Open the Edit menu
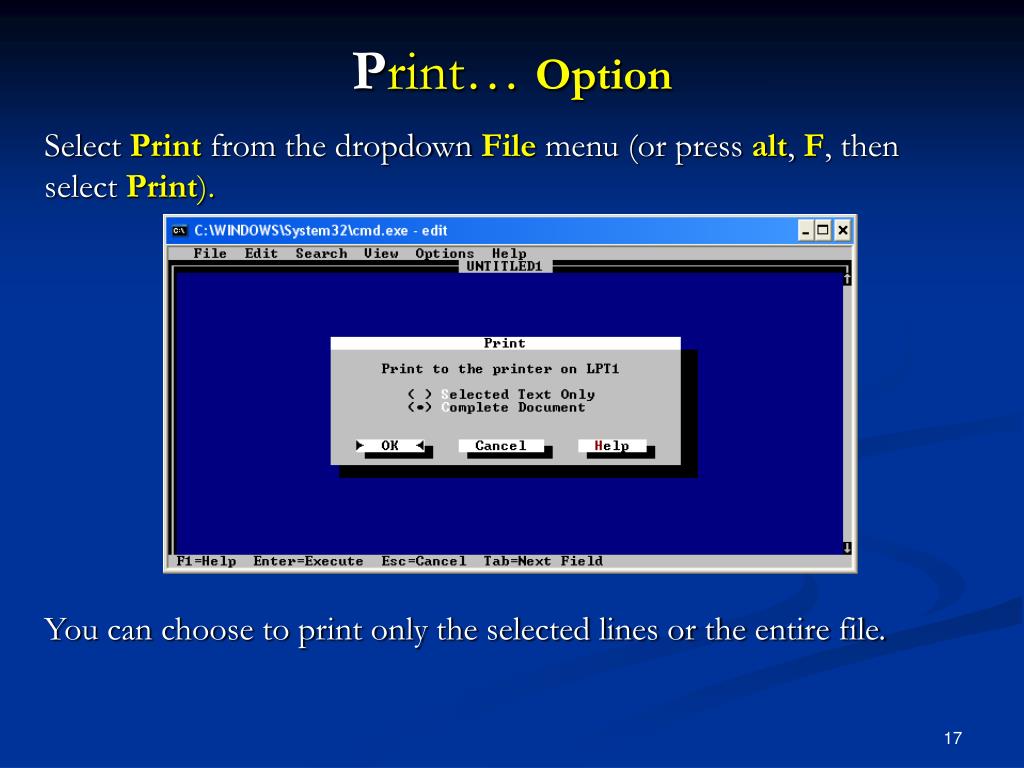Image resolution: width=1024 pixels, height=768 pixels. (x=261, y=253)
